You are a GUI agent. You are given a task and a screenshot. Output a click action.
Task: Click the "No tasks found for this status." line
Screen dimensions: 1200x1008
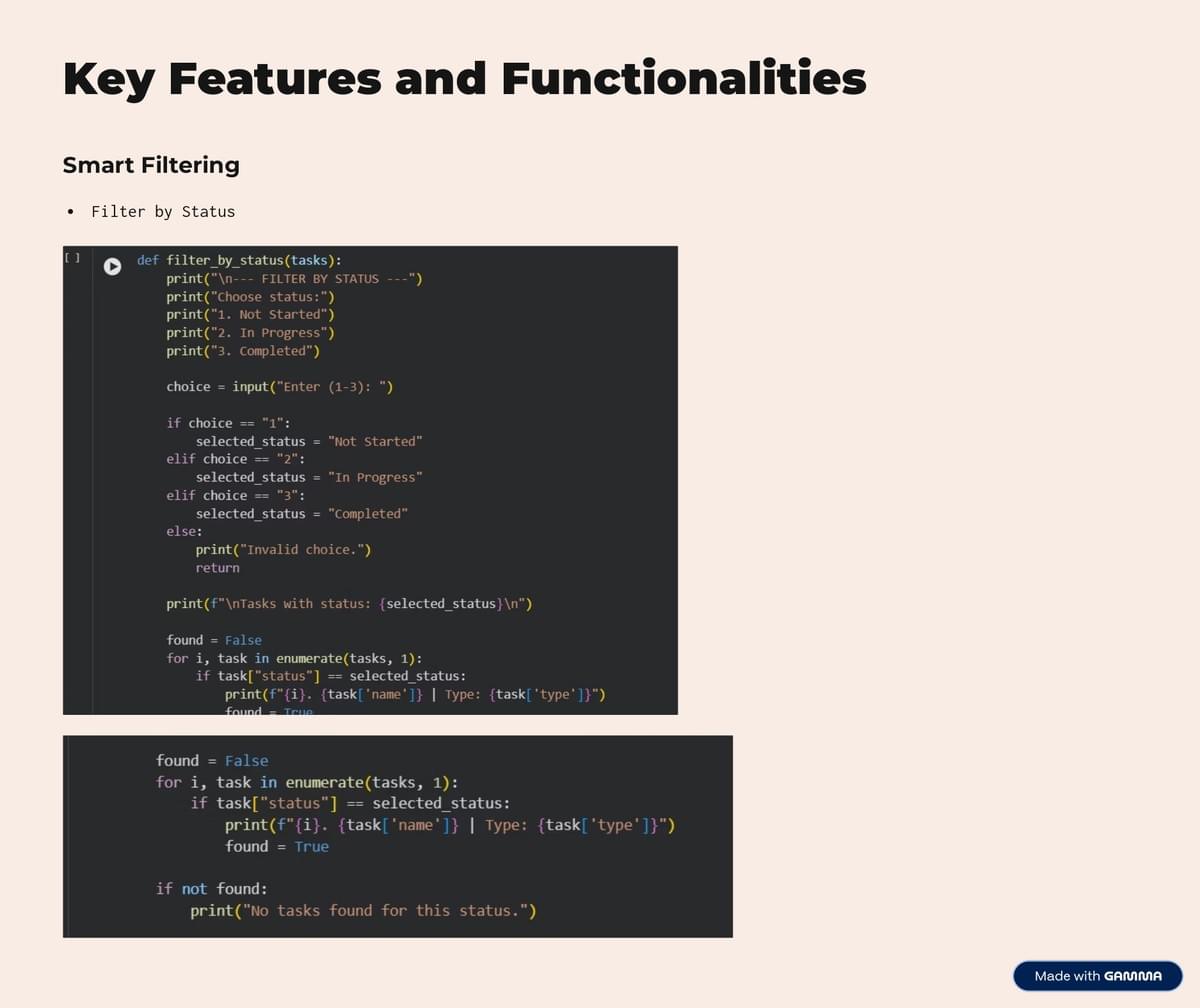pyautogui.click(x=363, y=911)
